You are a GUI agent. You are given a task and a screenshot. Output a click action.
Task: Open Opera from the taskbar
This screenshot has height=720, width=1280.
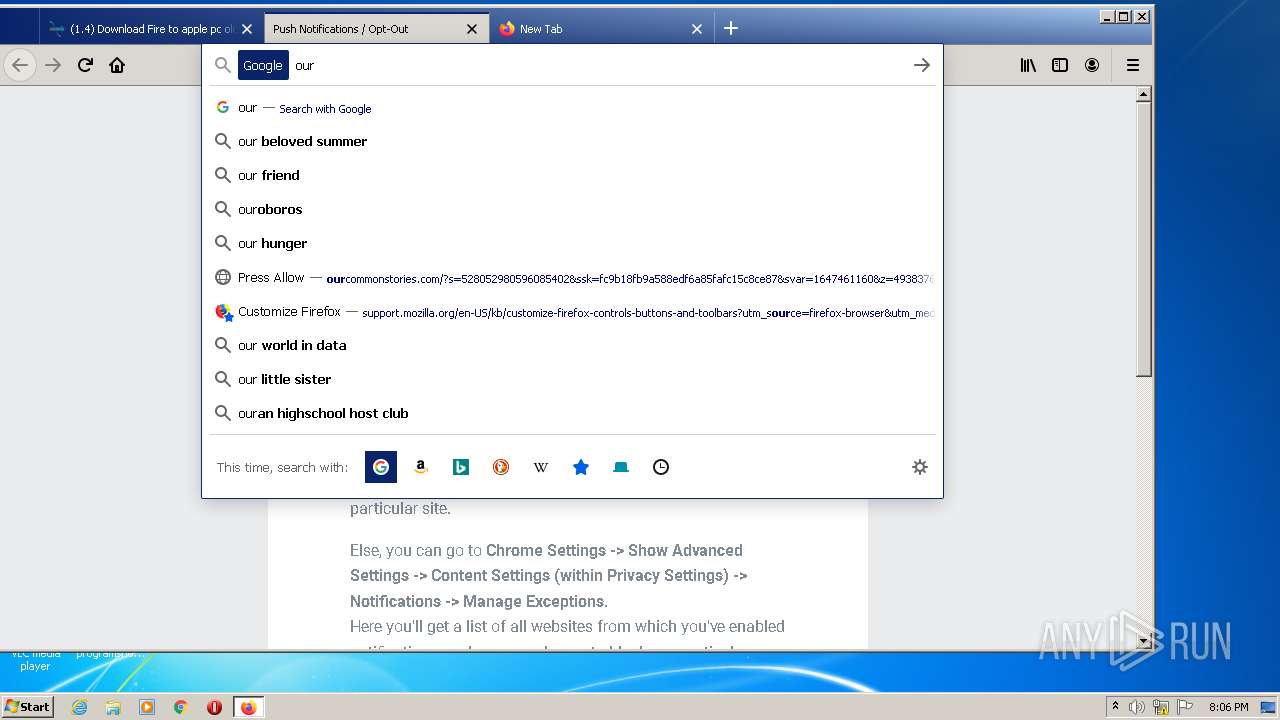click(214, 707)
